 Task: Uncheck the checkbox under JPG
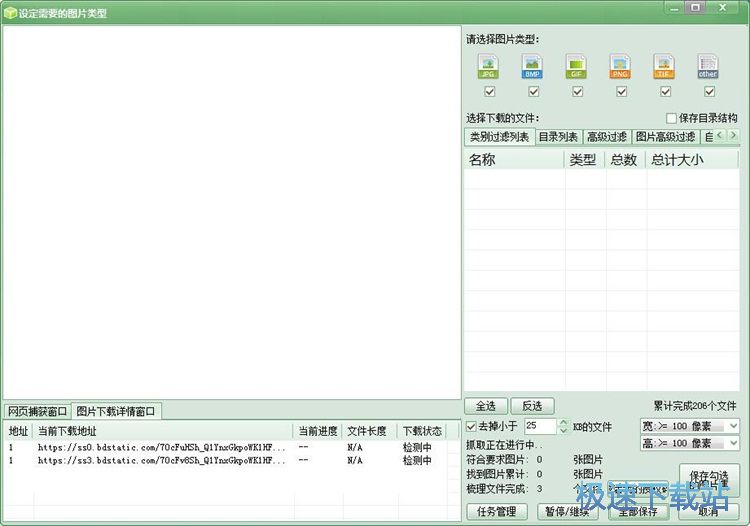(489, 92)
